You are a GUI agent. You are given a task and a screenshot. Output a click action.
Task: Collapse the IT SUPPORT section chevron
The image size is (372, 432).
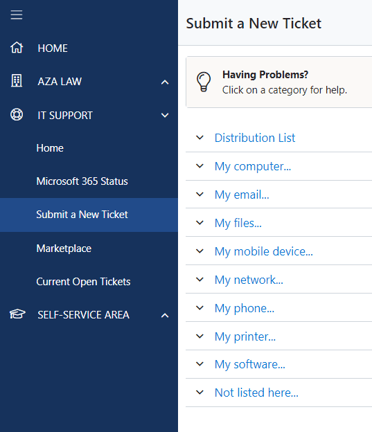(165, 115)
